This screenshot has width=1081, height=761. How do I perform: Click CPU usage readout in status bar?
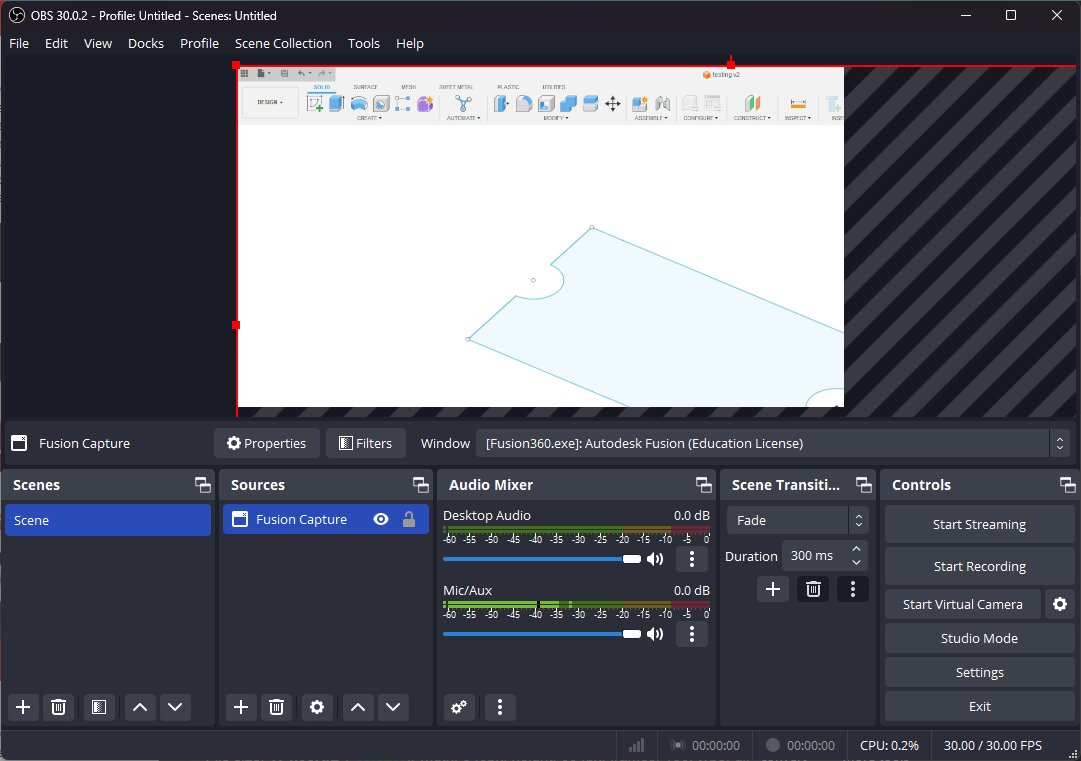(889, 745)
